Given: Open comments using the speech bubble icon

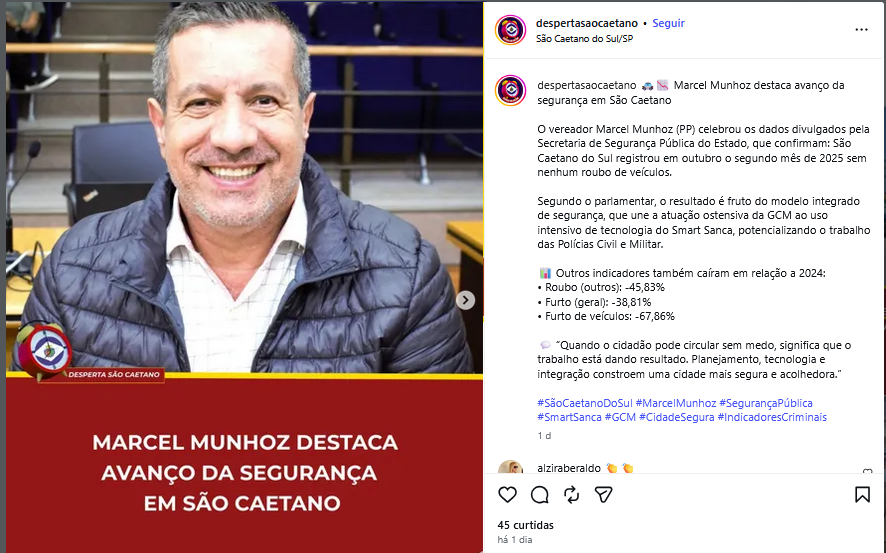Looking at the screenshot, I should point(540,495).
